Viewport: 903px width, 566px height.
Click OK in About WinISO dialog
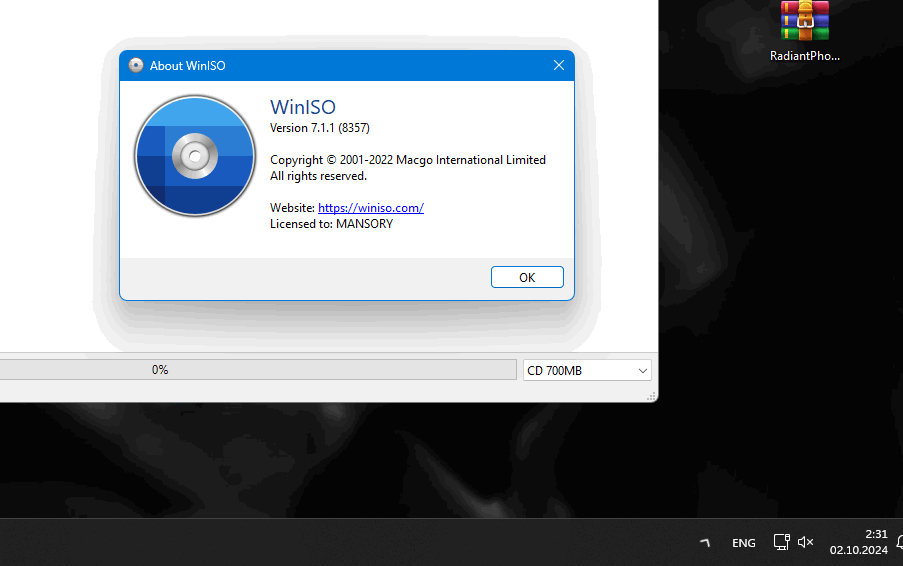tap(527, 277)
